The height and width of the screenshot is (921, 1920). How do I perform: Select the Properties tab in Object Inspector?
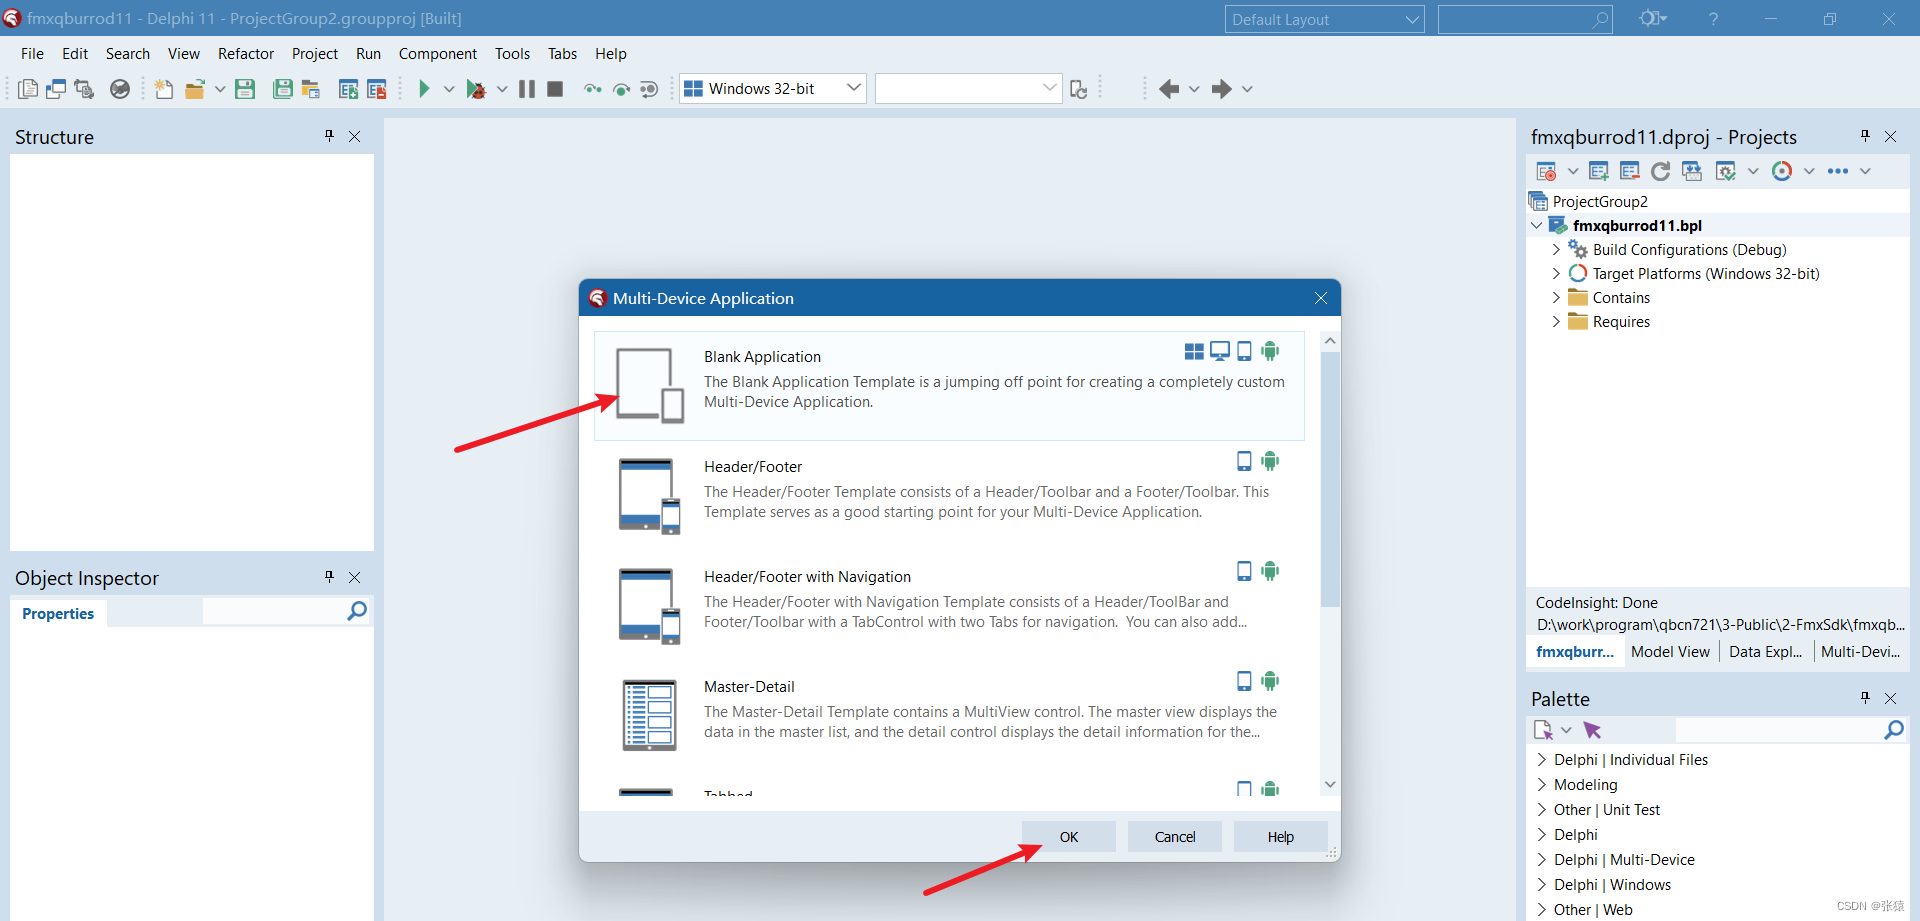coord(58,613)
